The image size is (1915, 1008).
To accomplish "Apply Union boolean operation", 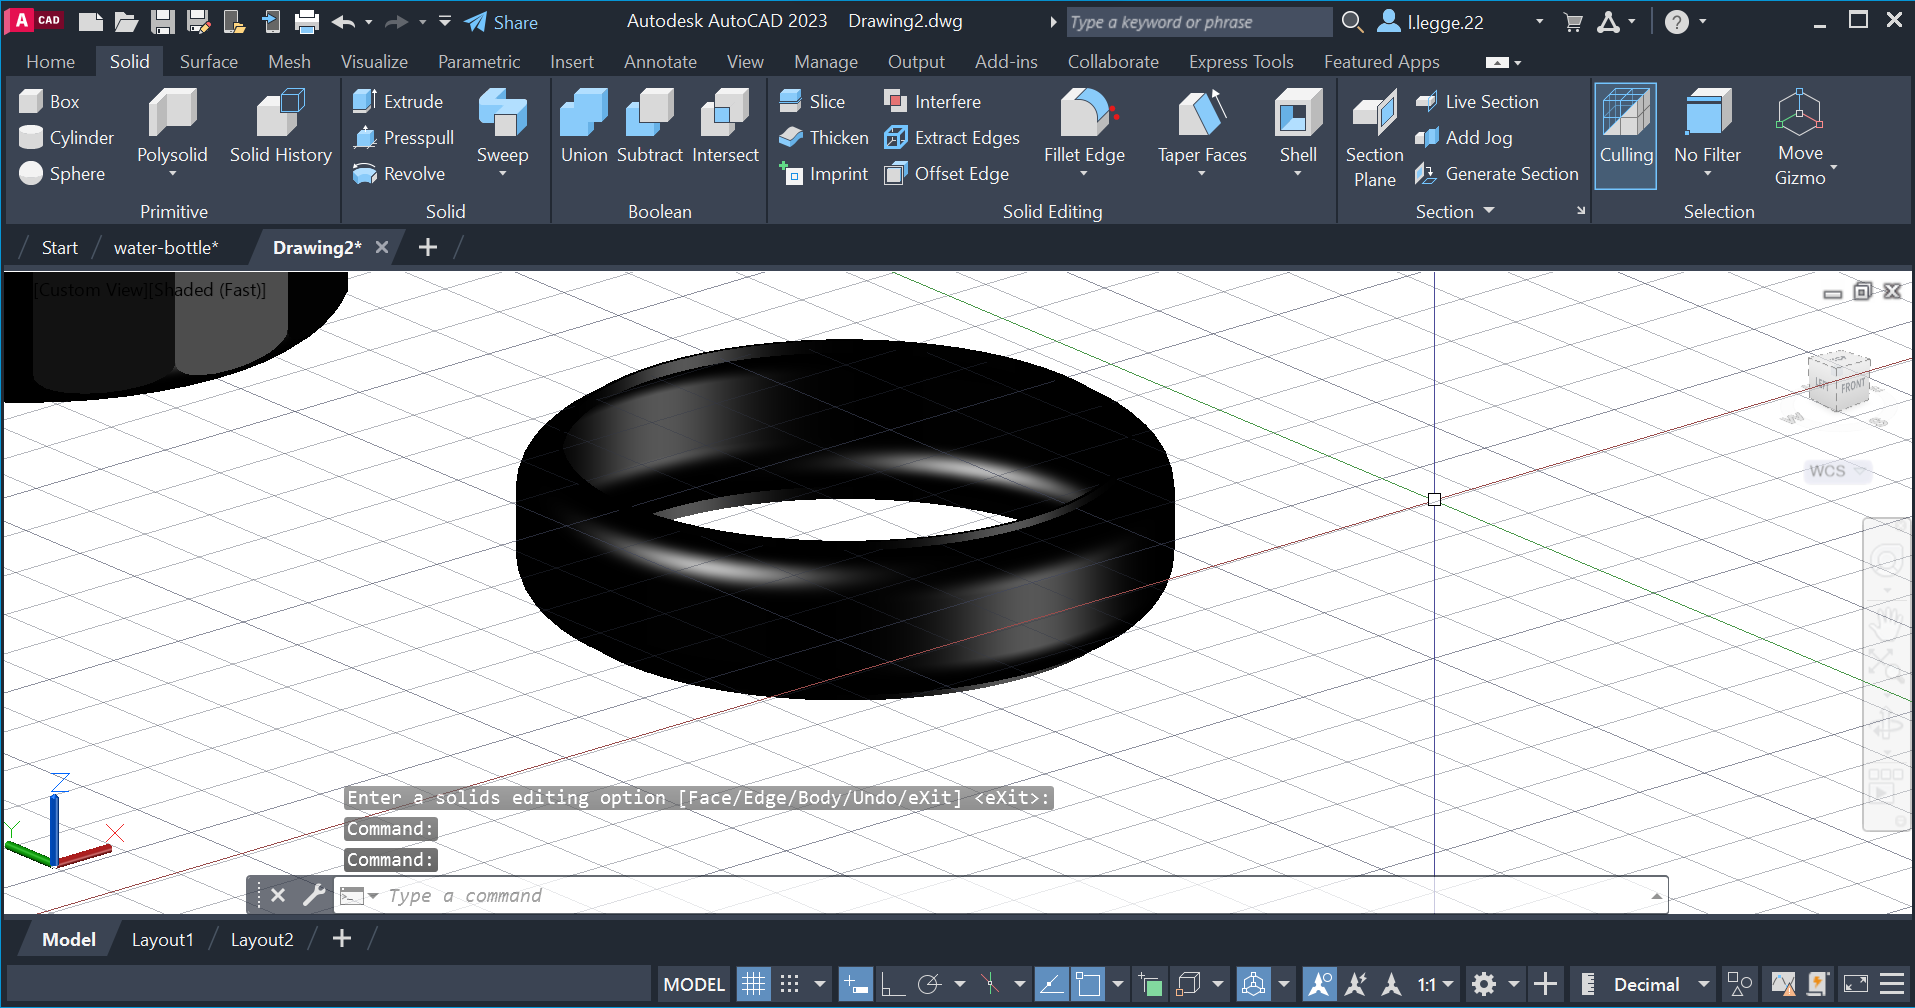I will (584, 125).
